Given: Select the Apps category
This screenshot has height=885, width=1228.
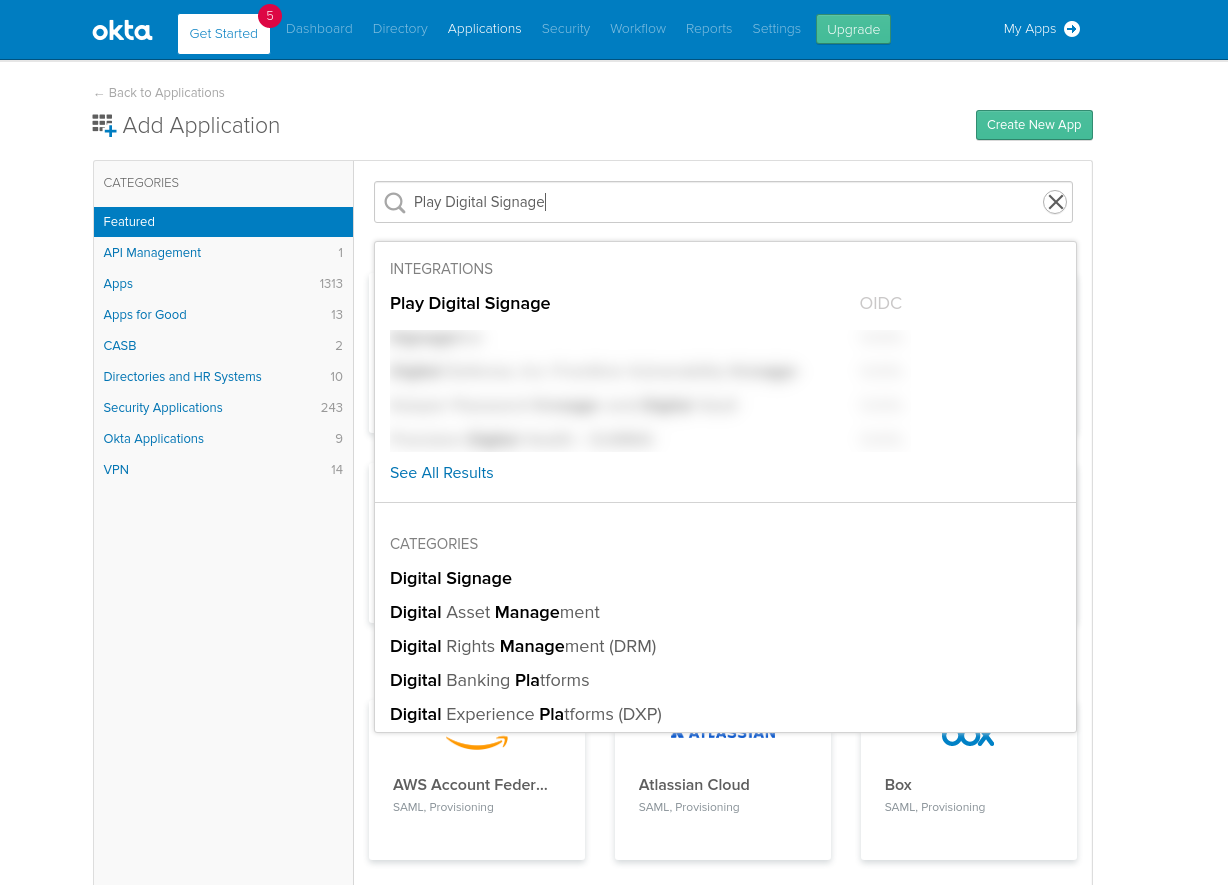Looking at the screenshot, I should point(223,284).
